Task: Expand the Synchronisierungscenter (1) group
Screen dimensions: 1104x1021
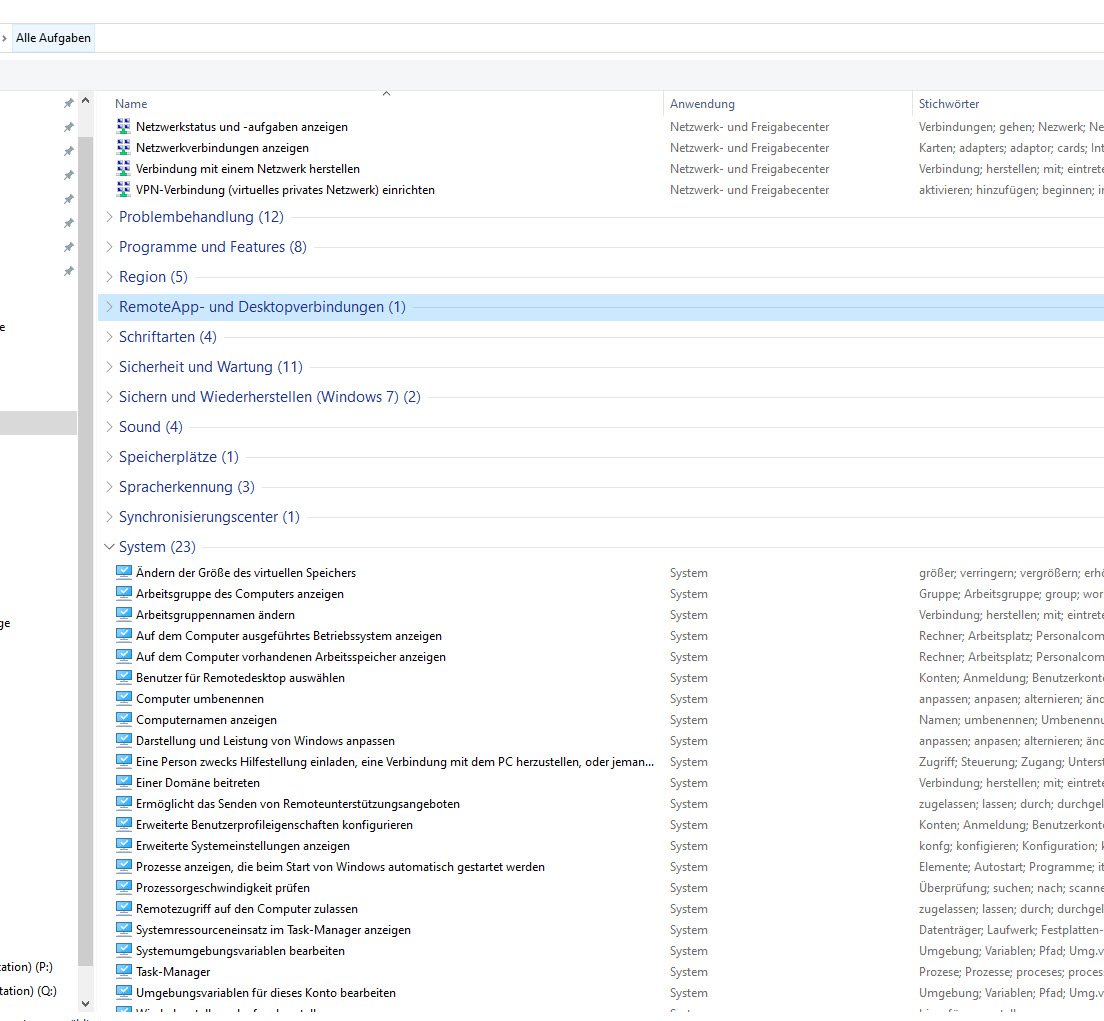Action: point(109,517)
